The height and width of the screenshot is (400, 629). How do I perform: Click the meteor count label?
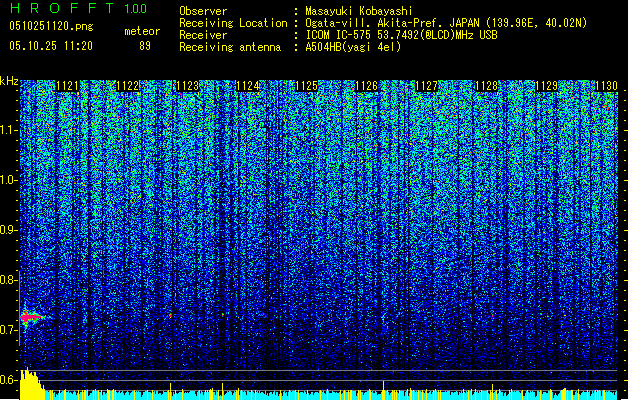click(142, 31)
